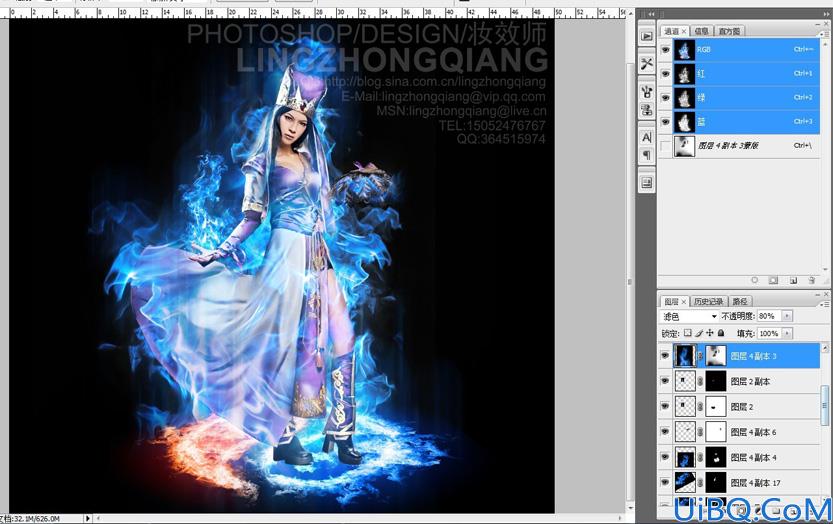
Task: Click the 填充 100% field
Action: click(770, 333)
